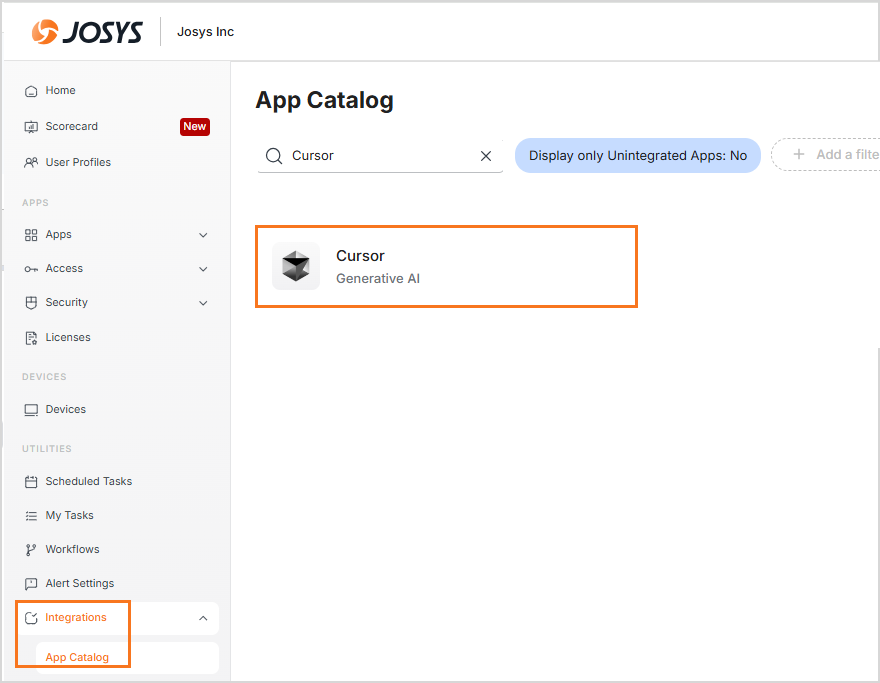
Task: Click the Josys logo
Action: [x=88, y=32]
